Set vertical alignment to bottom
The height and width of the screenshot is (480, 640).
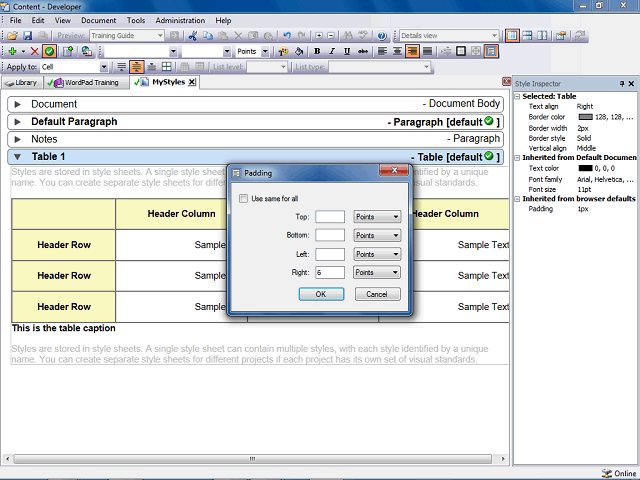click(x=152, y=67)
